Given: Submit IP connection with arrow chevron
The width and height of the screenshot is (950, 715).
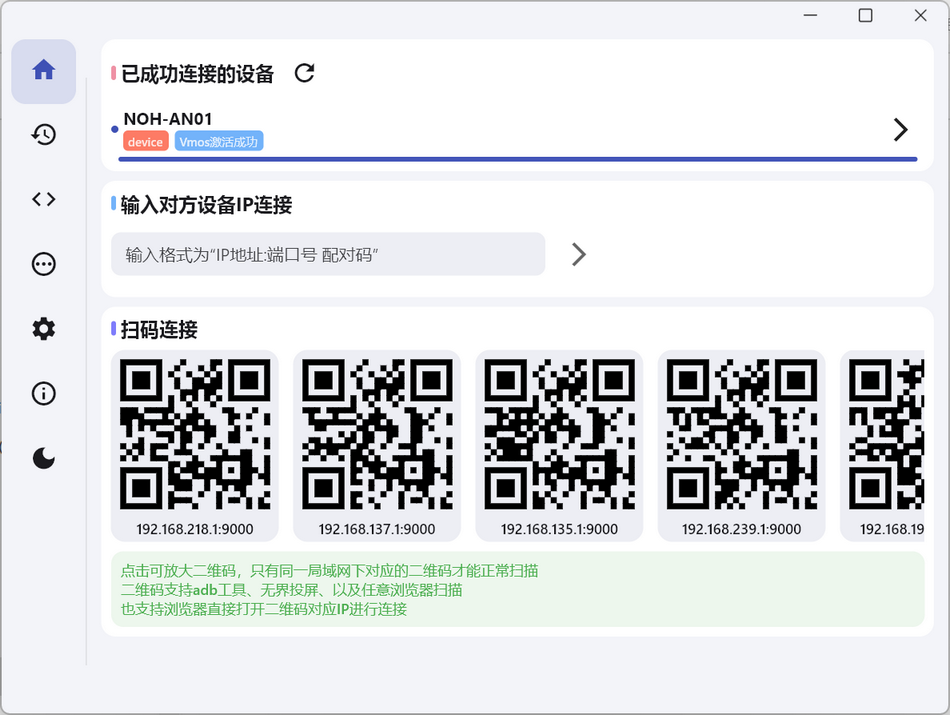Looking at the screenshot, I should pos(578,254).
